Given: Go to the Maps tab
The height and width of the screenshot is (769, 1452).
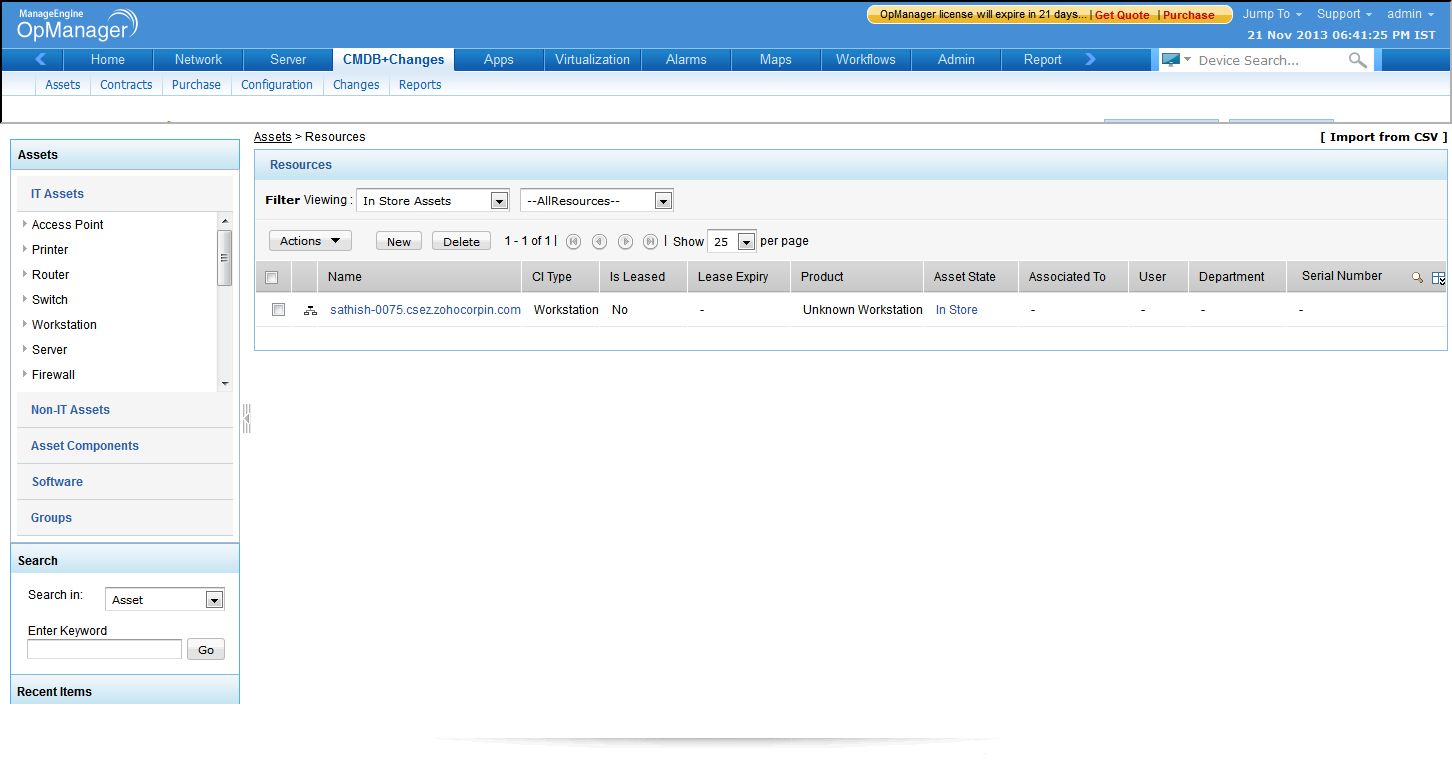Looking at the screenshot, I should click(776, 59).
